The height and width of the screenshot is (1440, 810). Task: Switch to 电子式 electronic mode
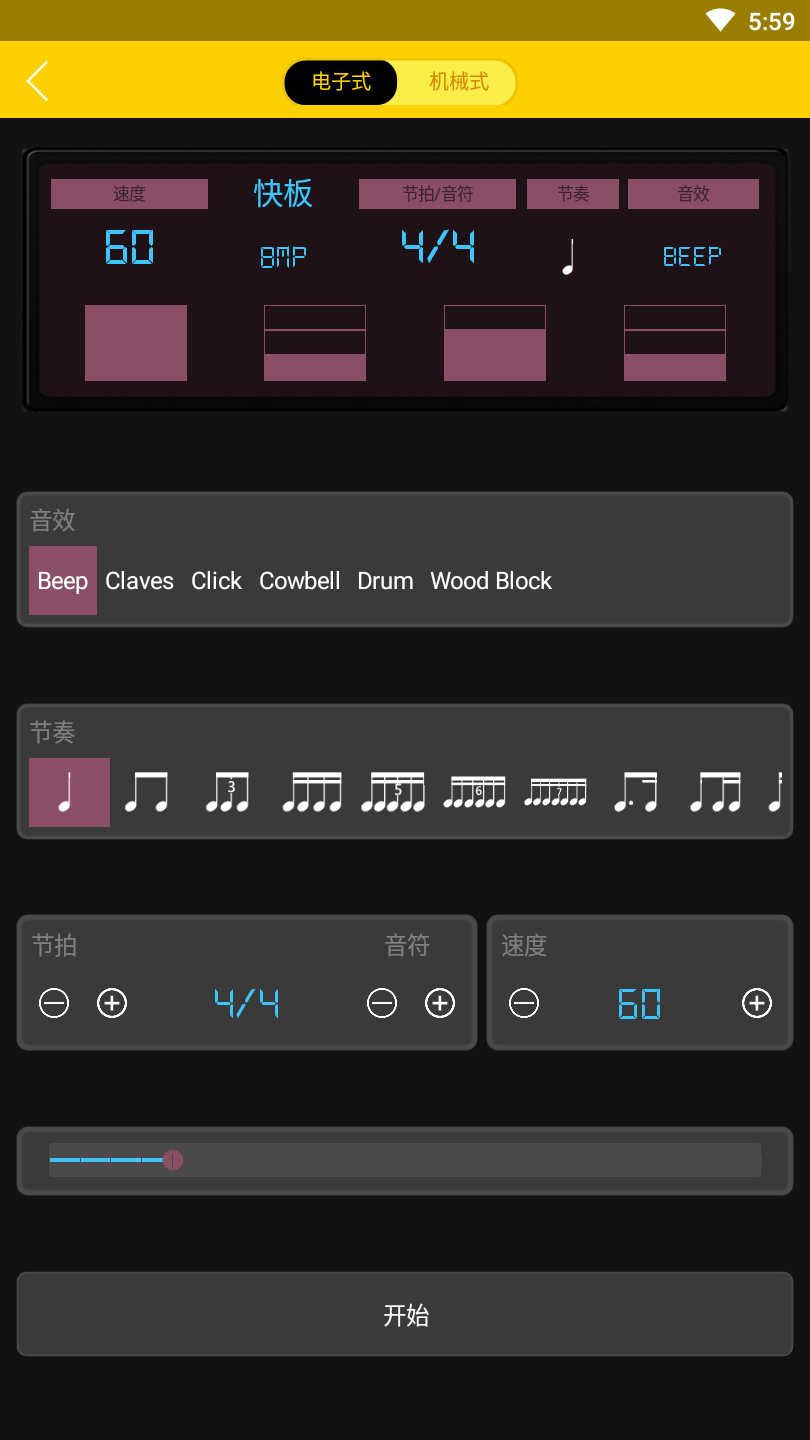[x=341, y=82]
